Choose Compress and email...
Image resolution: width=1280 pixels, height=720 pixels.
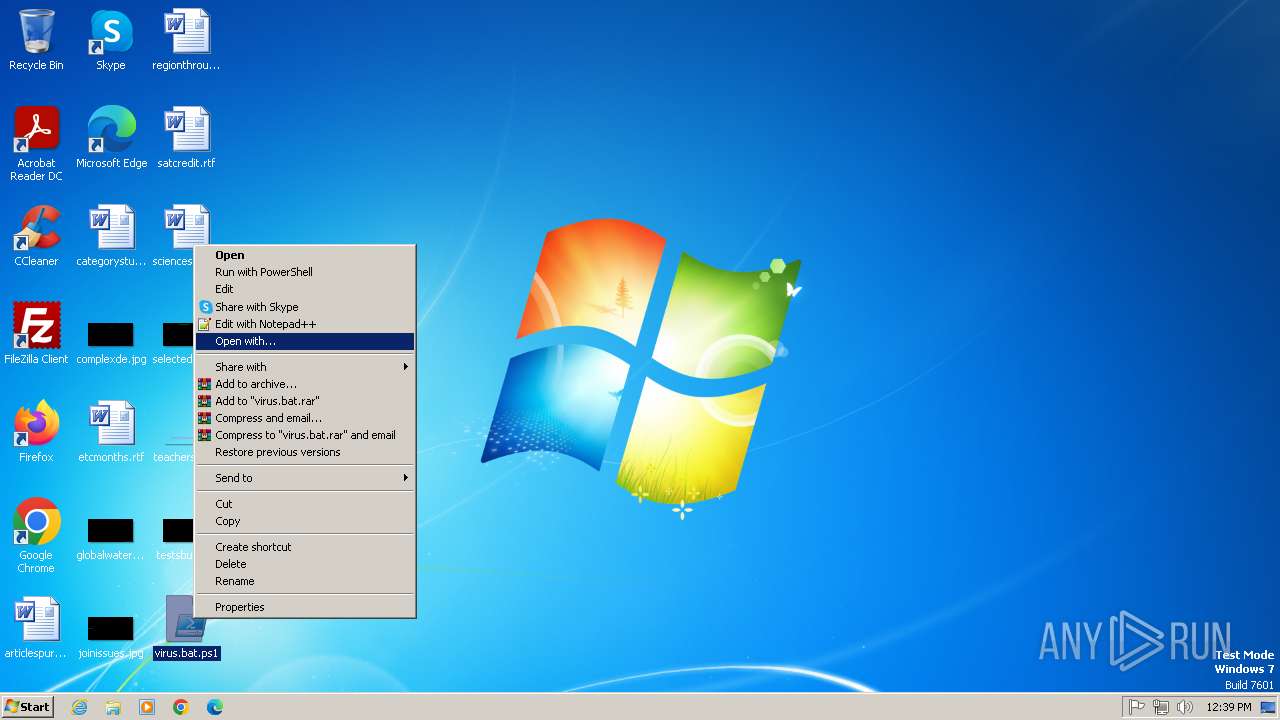tap(305, 418)
